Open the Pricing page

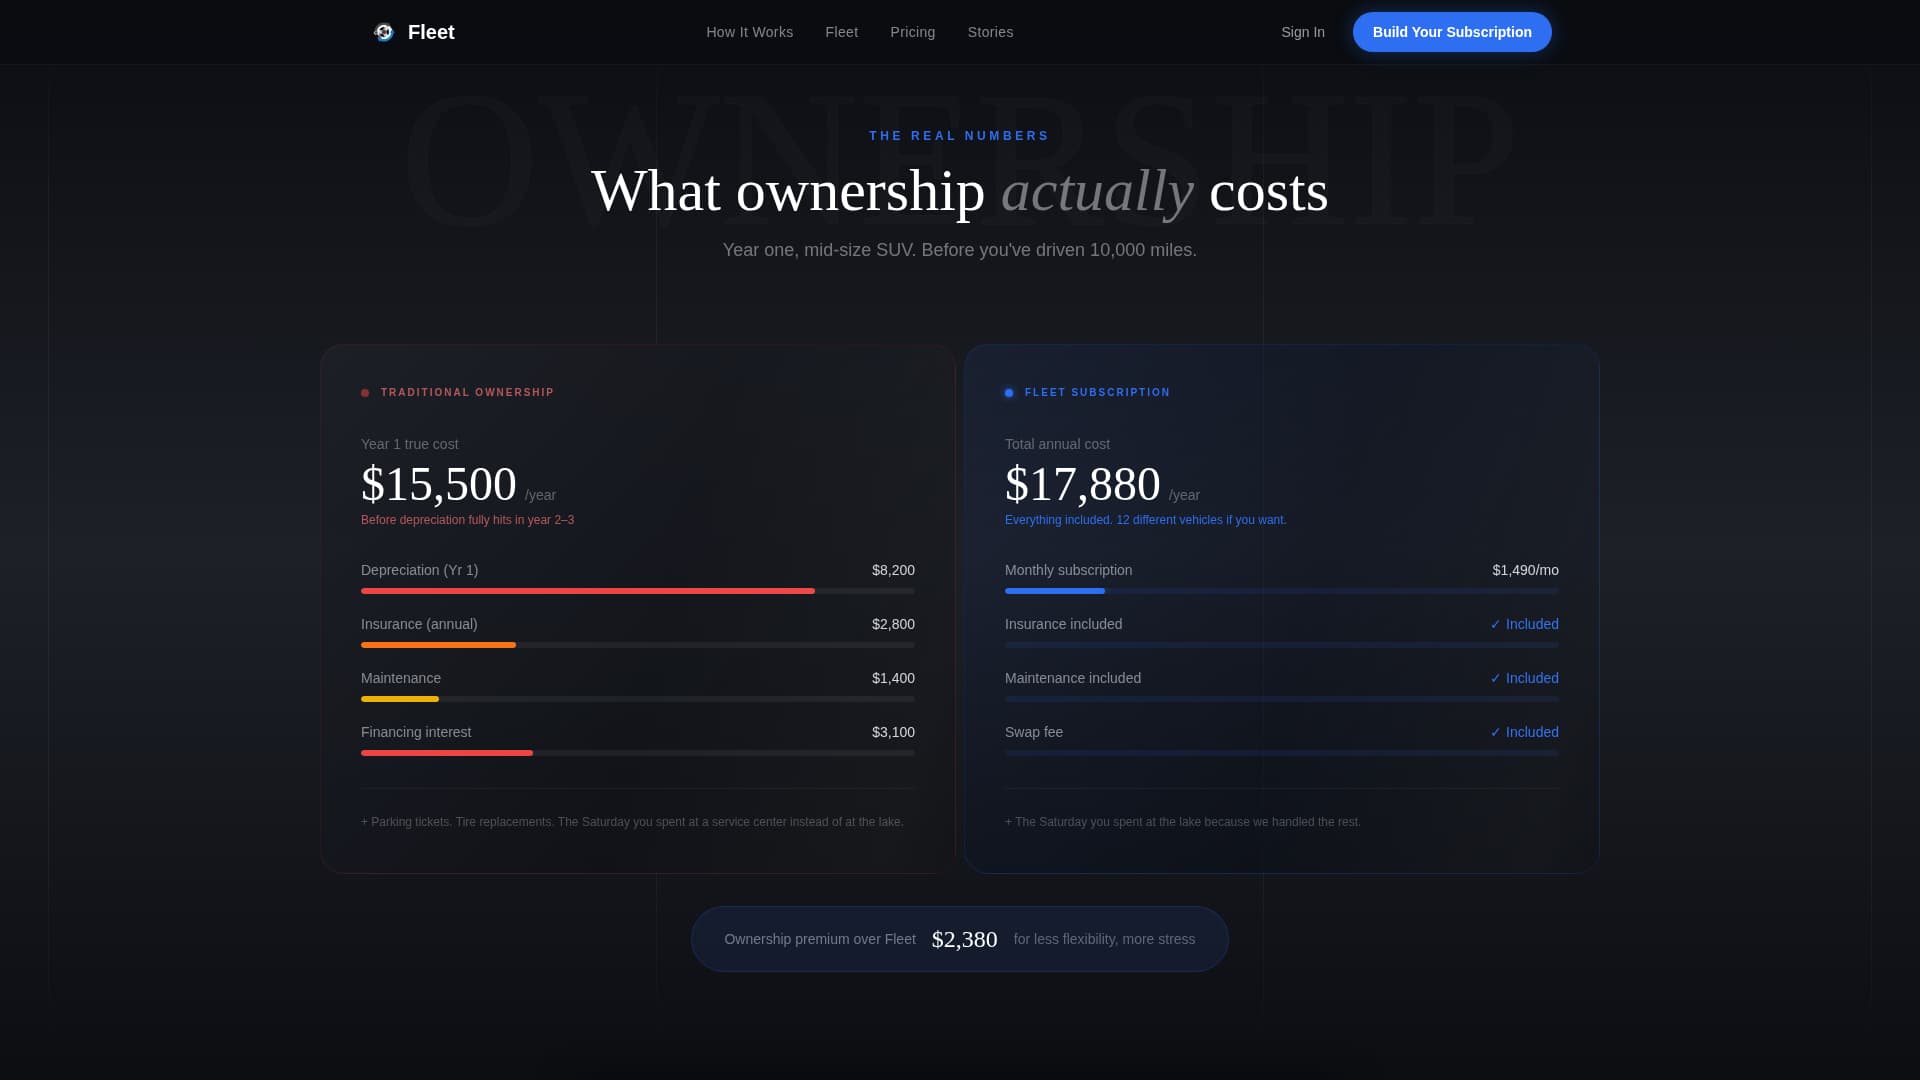(912, 32)
